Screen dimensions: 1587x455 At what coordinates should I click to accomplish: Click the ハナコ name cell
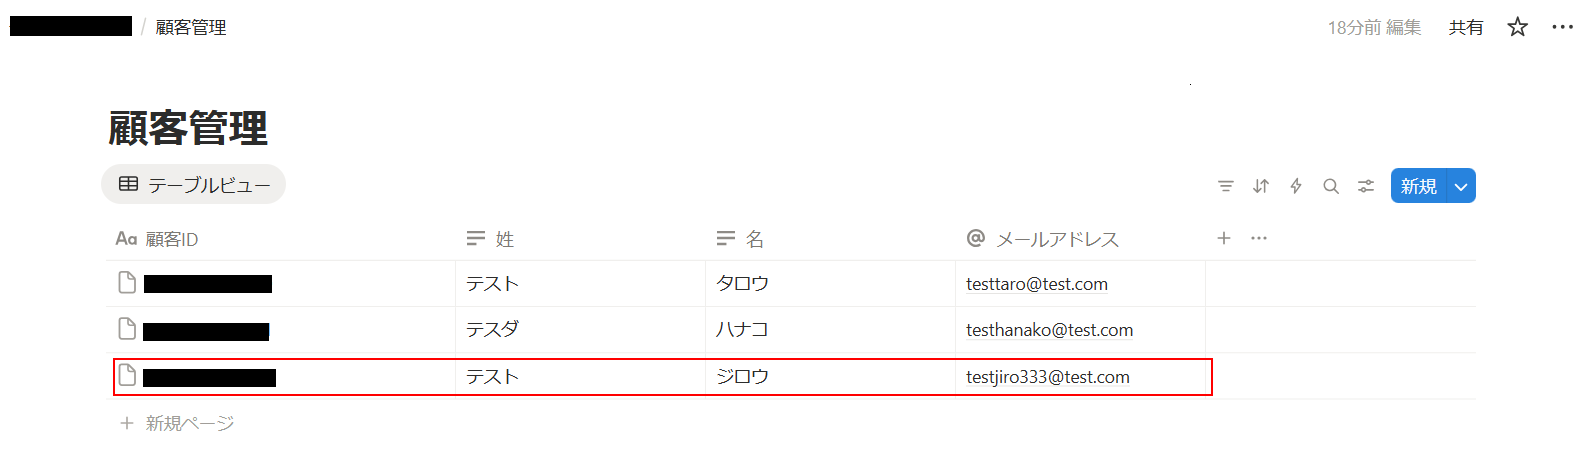pyautogui.click(x=742, y=330)
